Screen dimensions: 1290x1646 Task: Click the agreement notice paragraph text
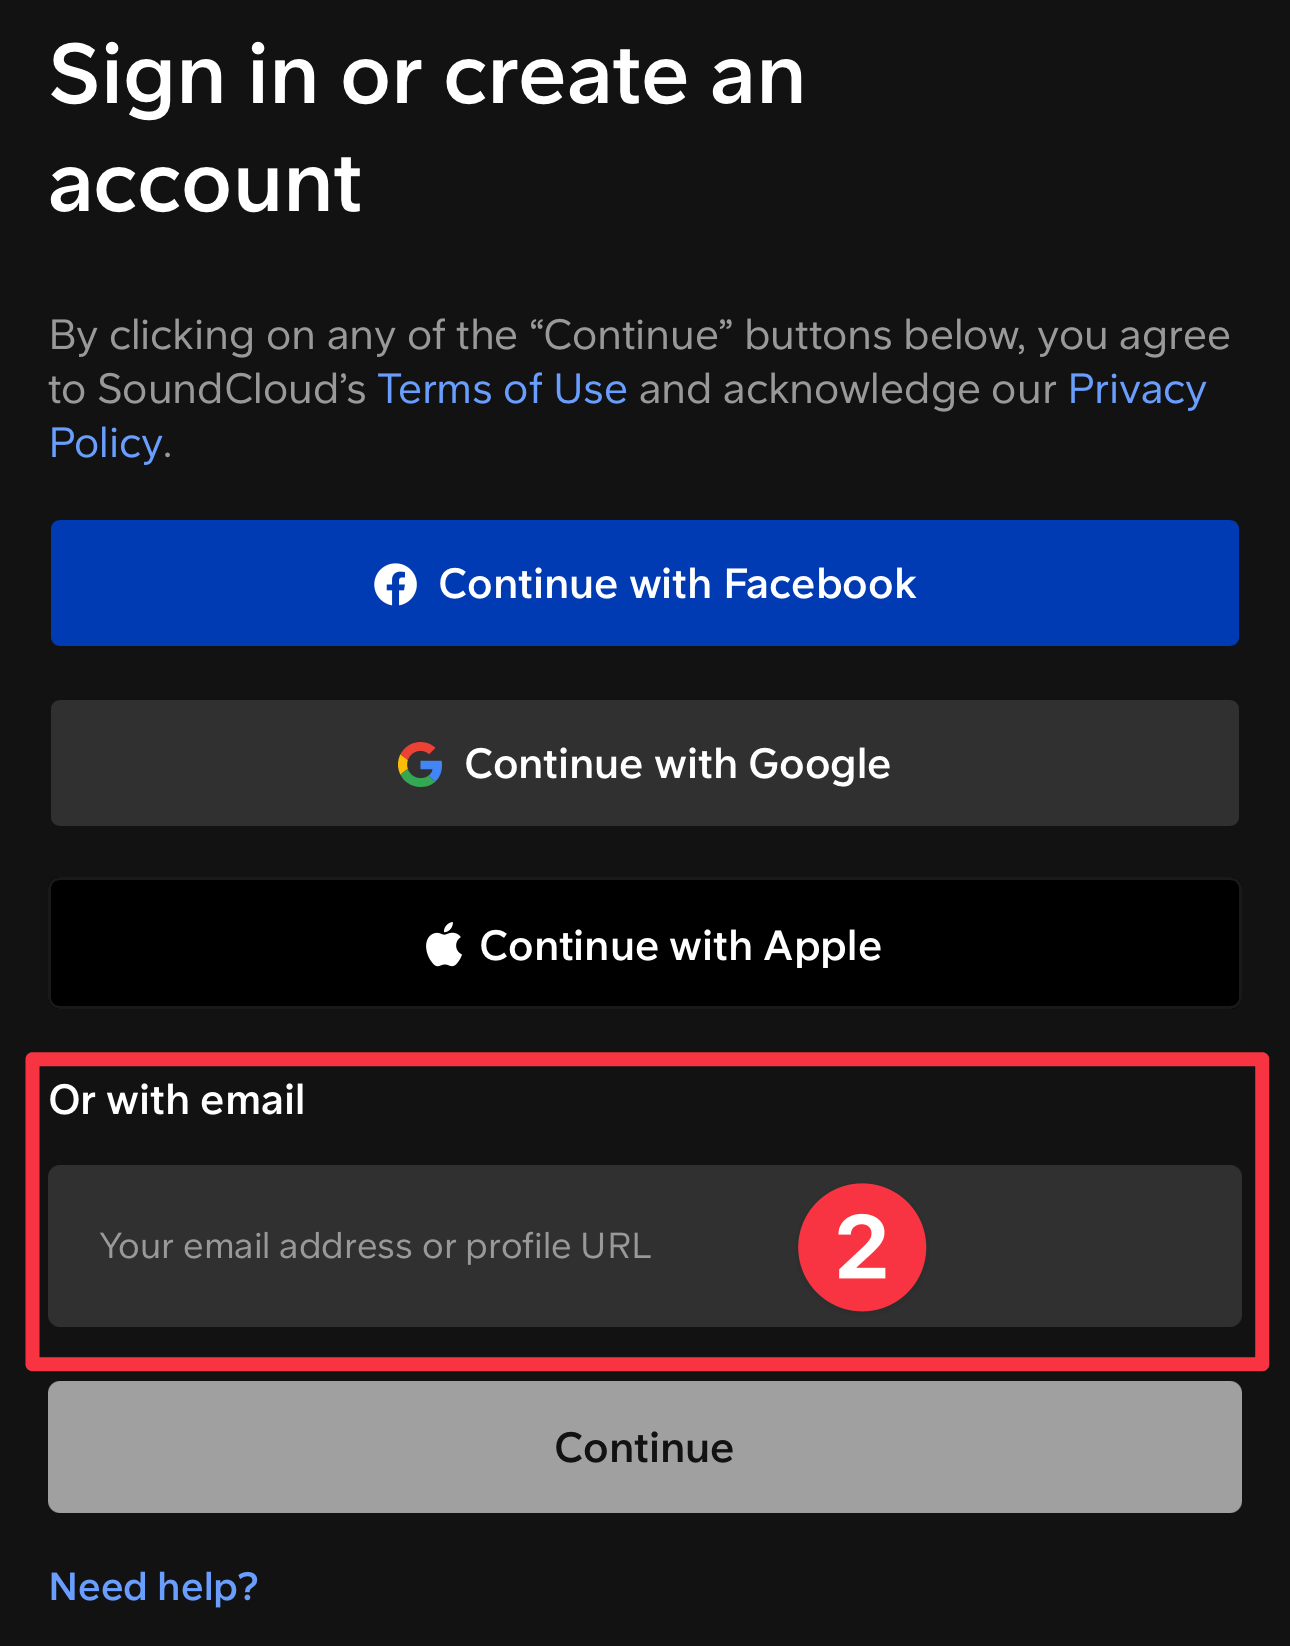(x=640, y=336)
